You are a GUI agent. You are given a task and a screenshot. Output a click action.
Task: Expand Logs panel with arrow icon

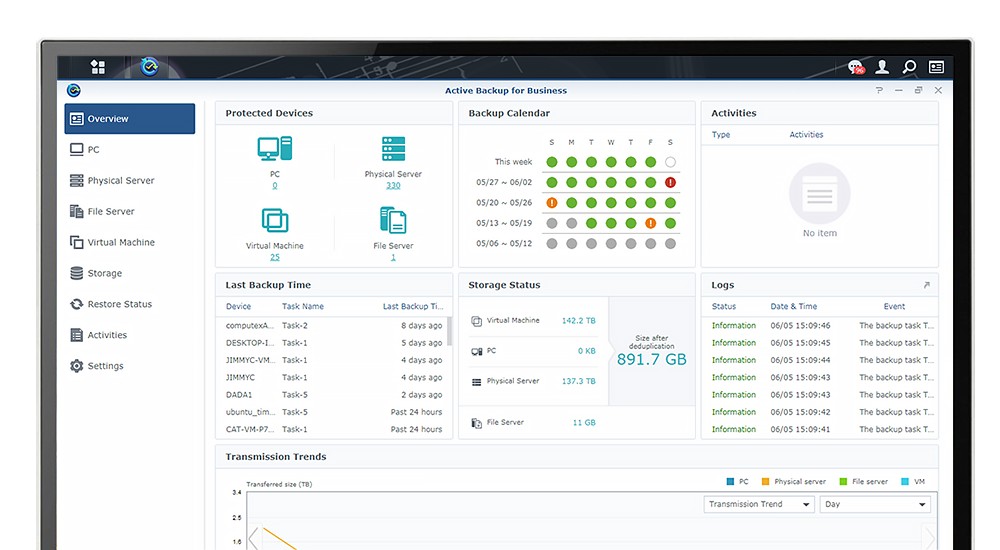[x=927, y=285]
